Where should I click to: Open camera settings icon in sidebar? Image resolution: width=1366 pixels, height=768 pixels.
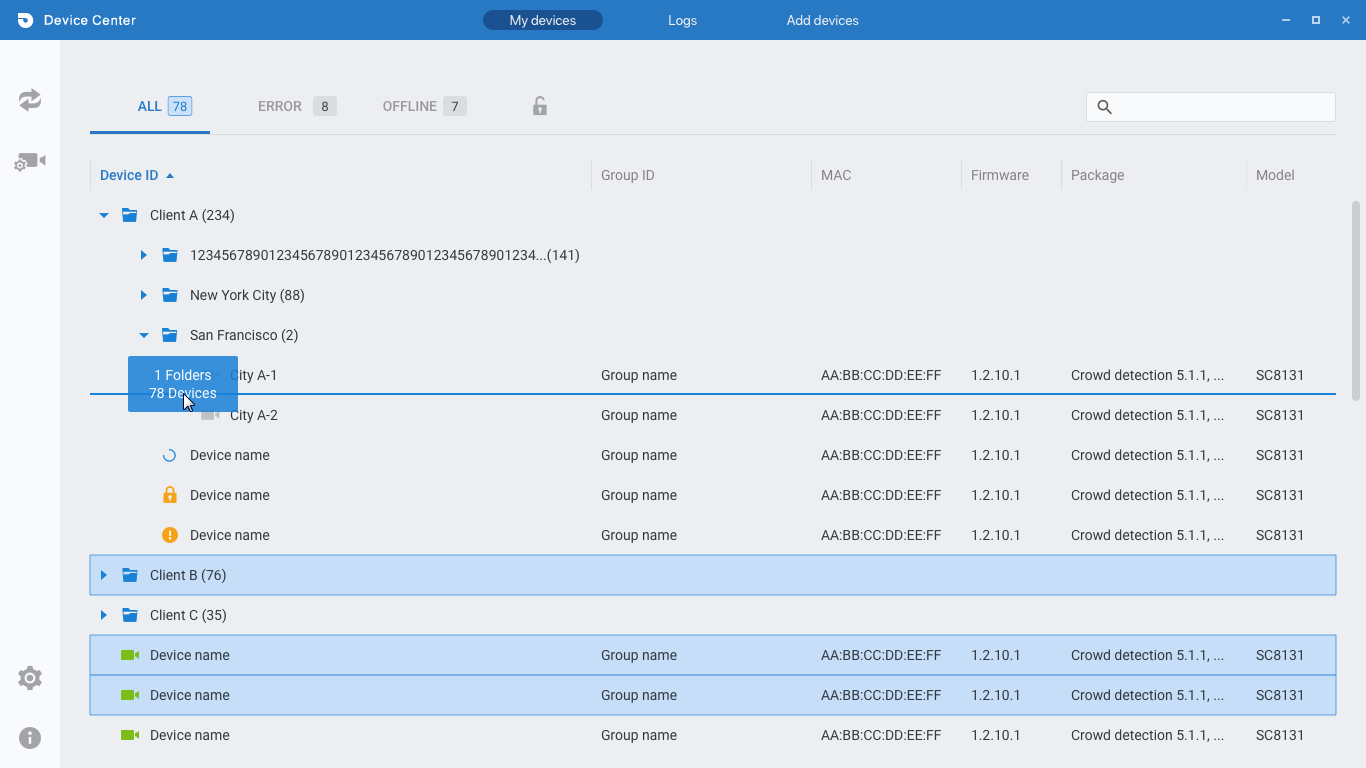click(30, 162)
